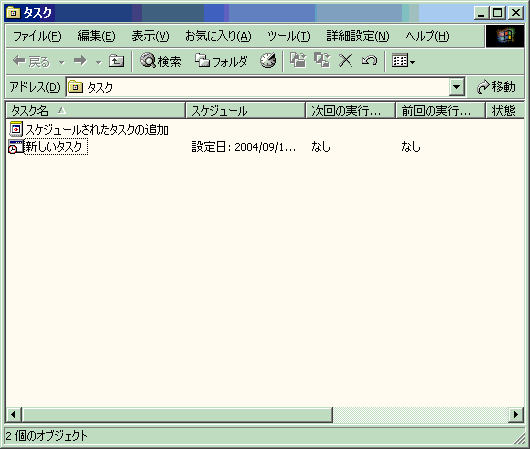Click the Windows logo throbber
Viewport: 530px width, 449px height.
[x=505, y=36]
